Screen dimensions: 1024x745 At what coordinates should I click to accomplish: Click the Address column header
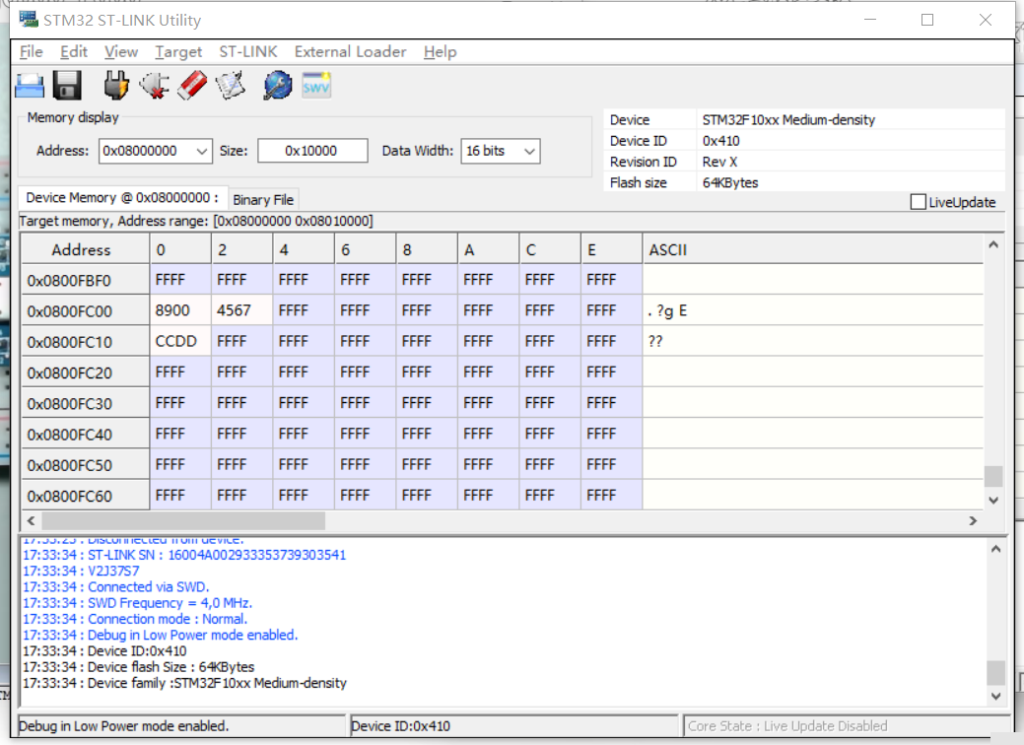point(86,249)
